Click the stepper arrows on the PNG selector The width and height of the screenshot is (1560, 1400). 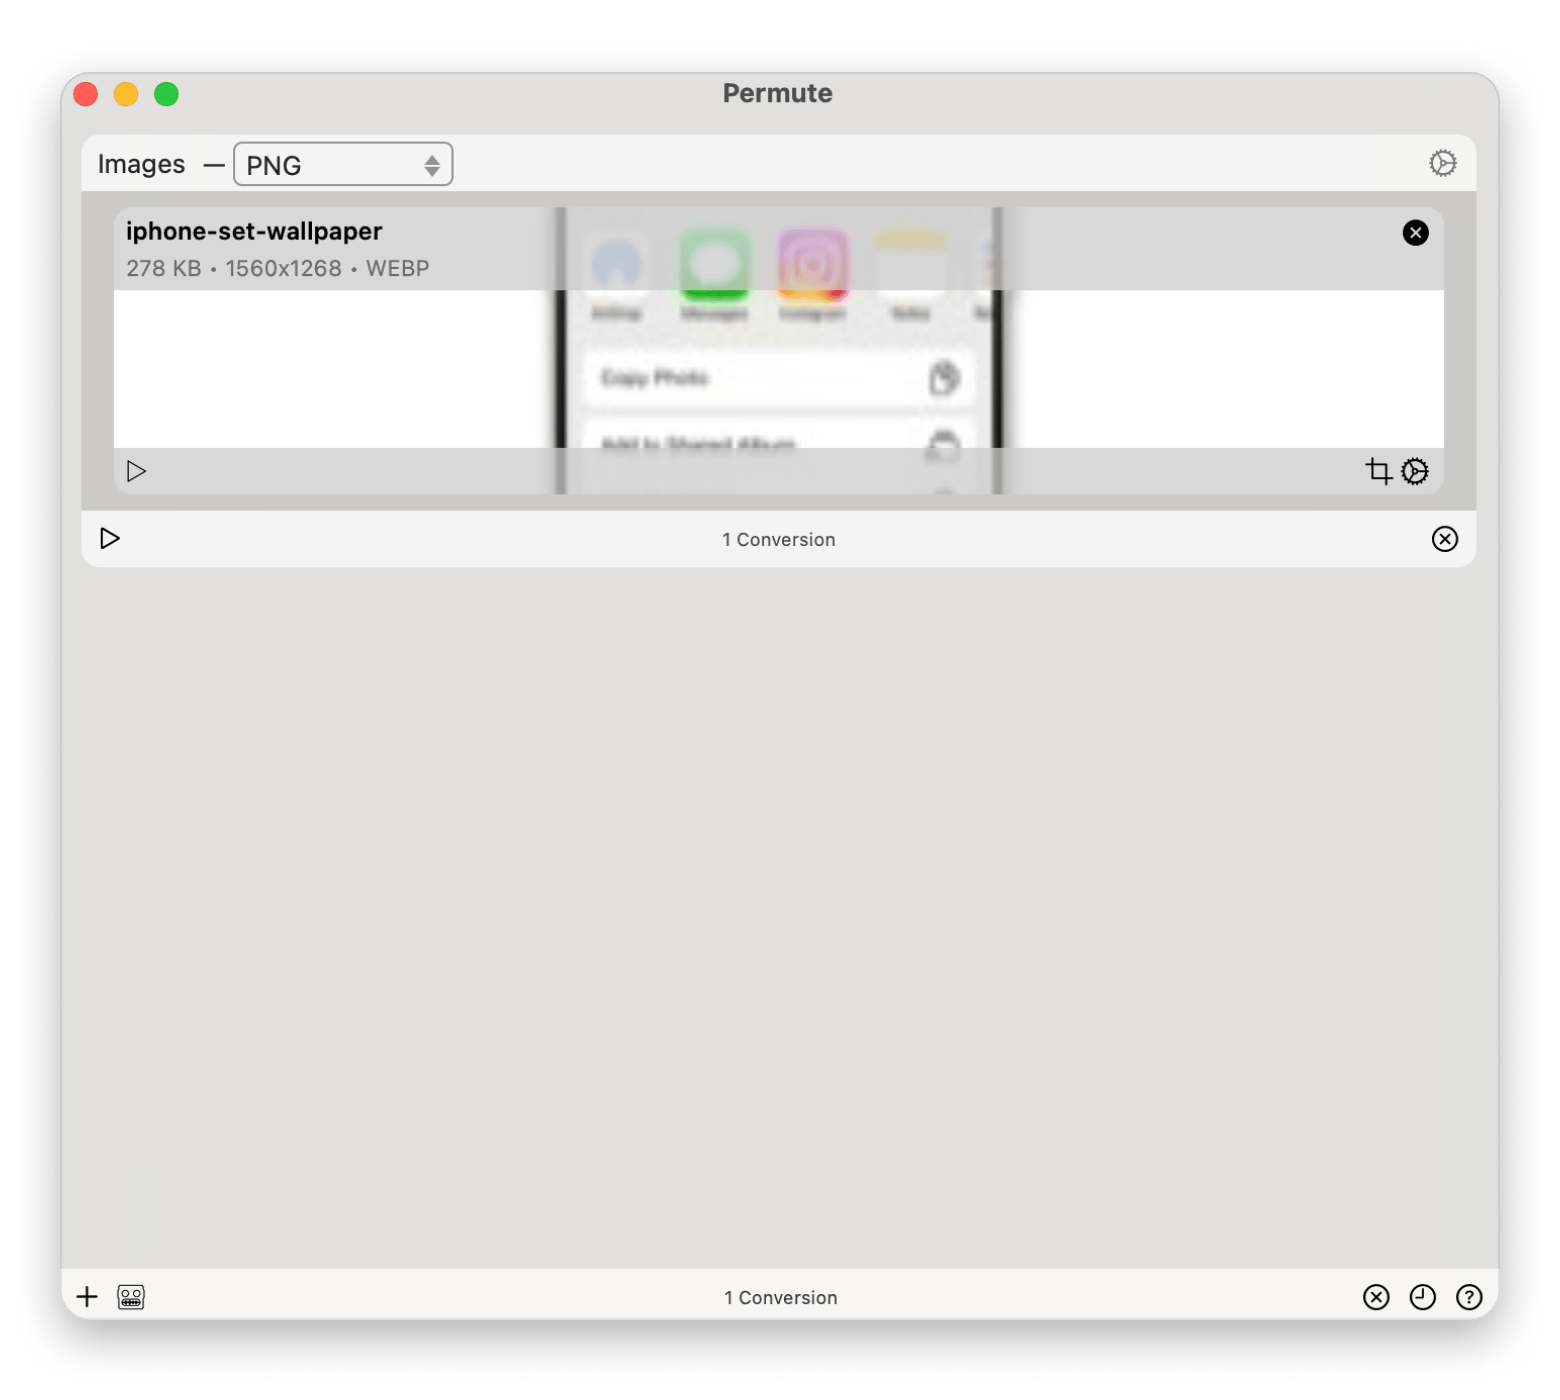432,165
